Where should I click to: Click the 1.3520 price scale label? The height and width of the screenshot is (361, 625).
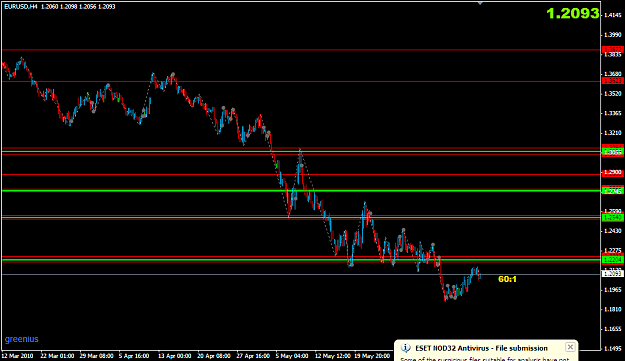point(613,93)
